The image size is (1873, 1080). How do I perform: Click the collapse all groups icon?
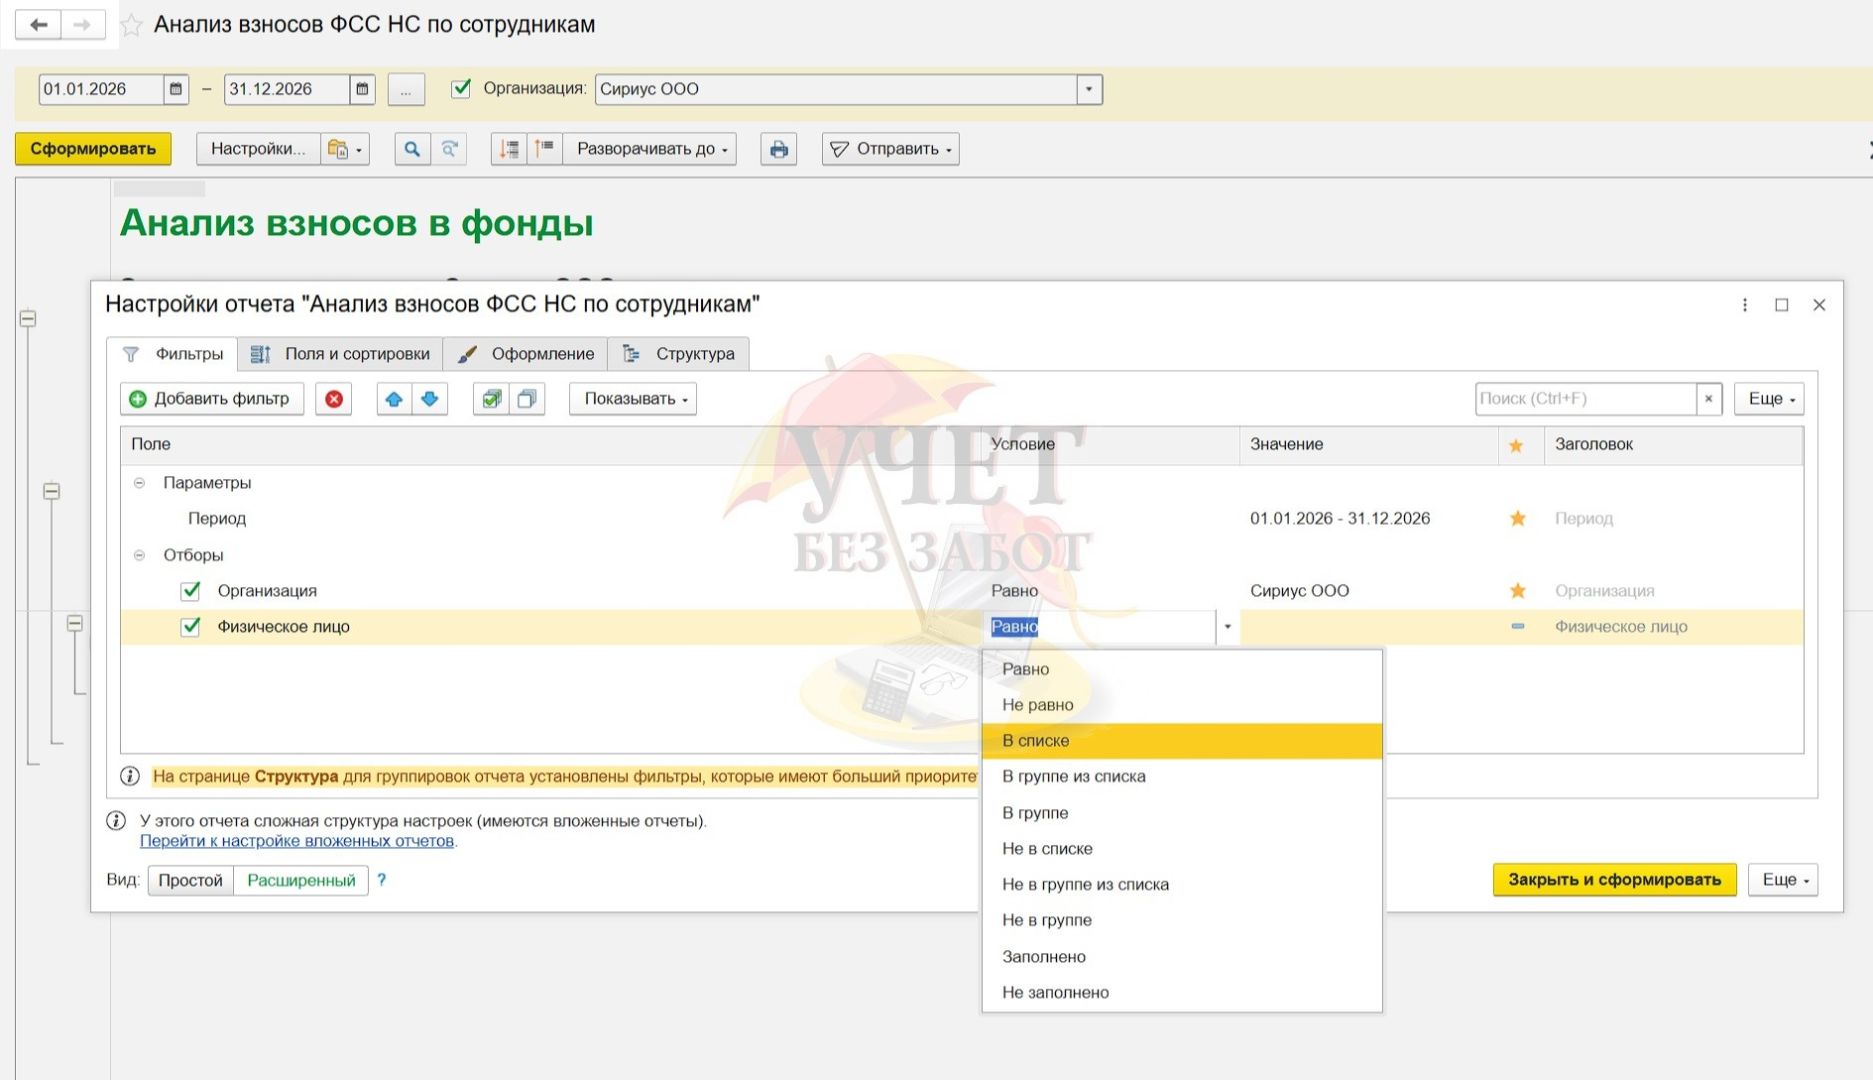pyautogui.click(x=509, y=149)
